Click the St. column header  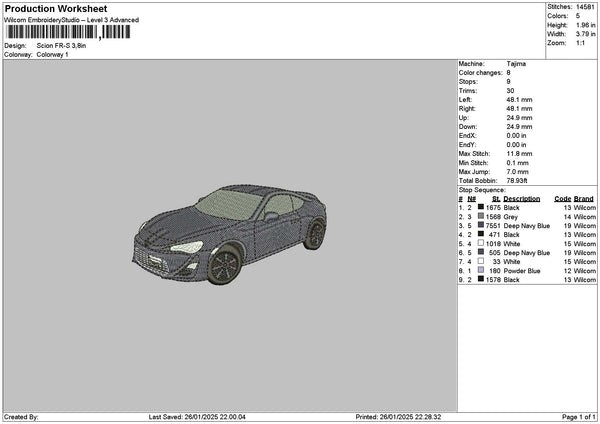tap(493, 198)
